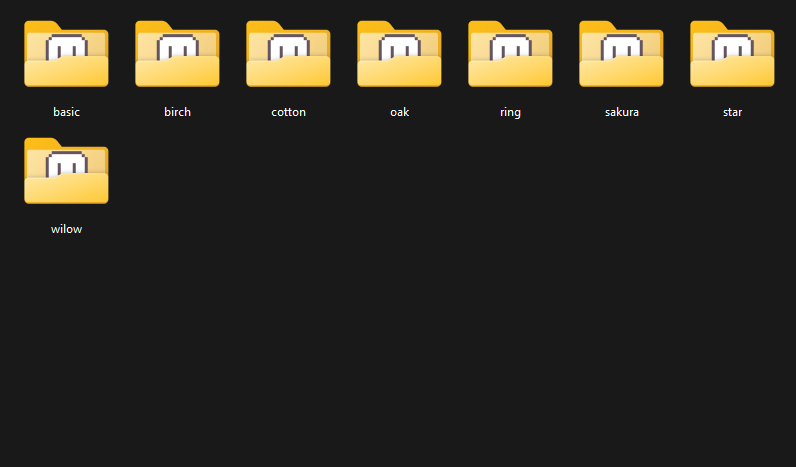Select the sakura folder icon

point(621,54)
